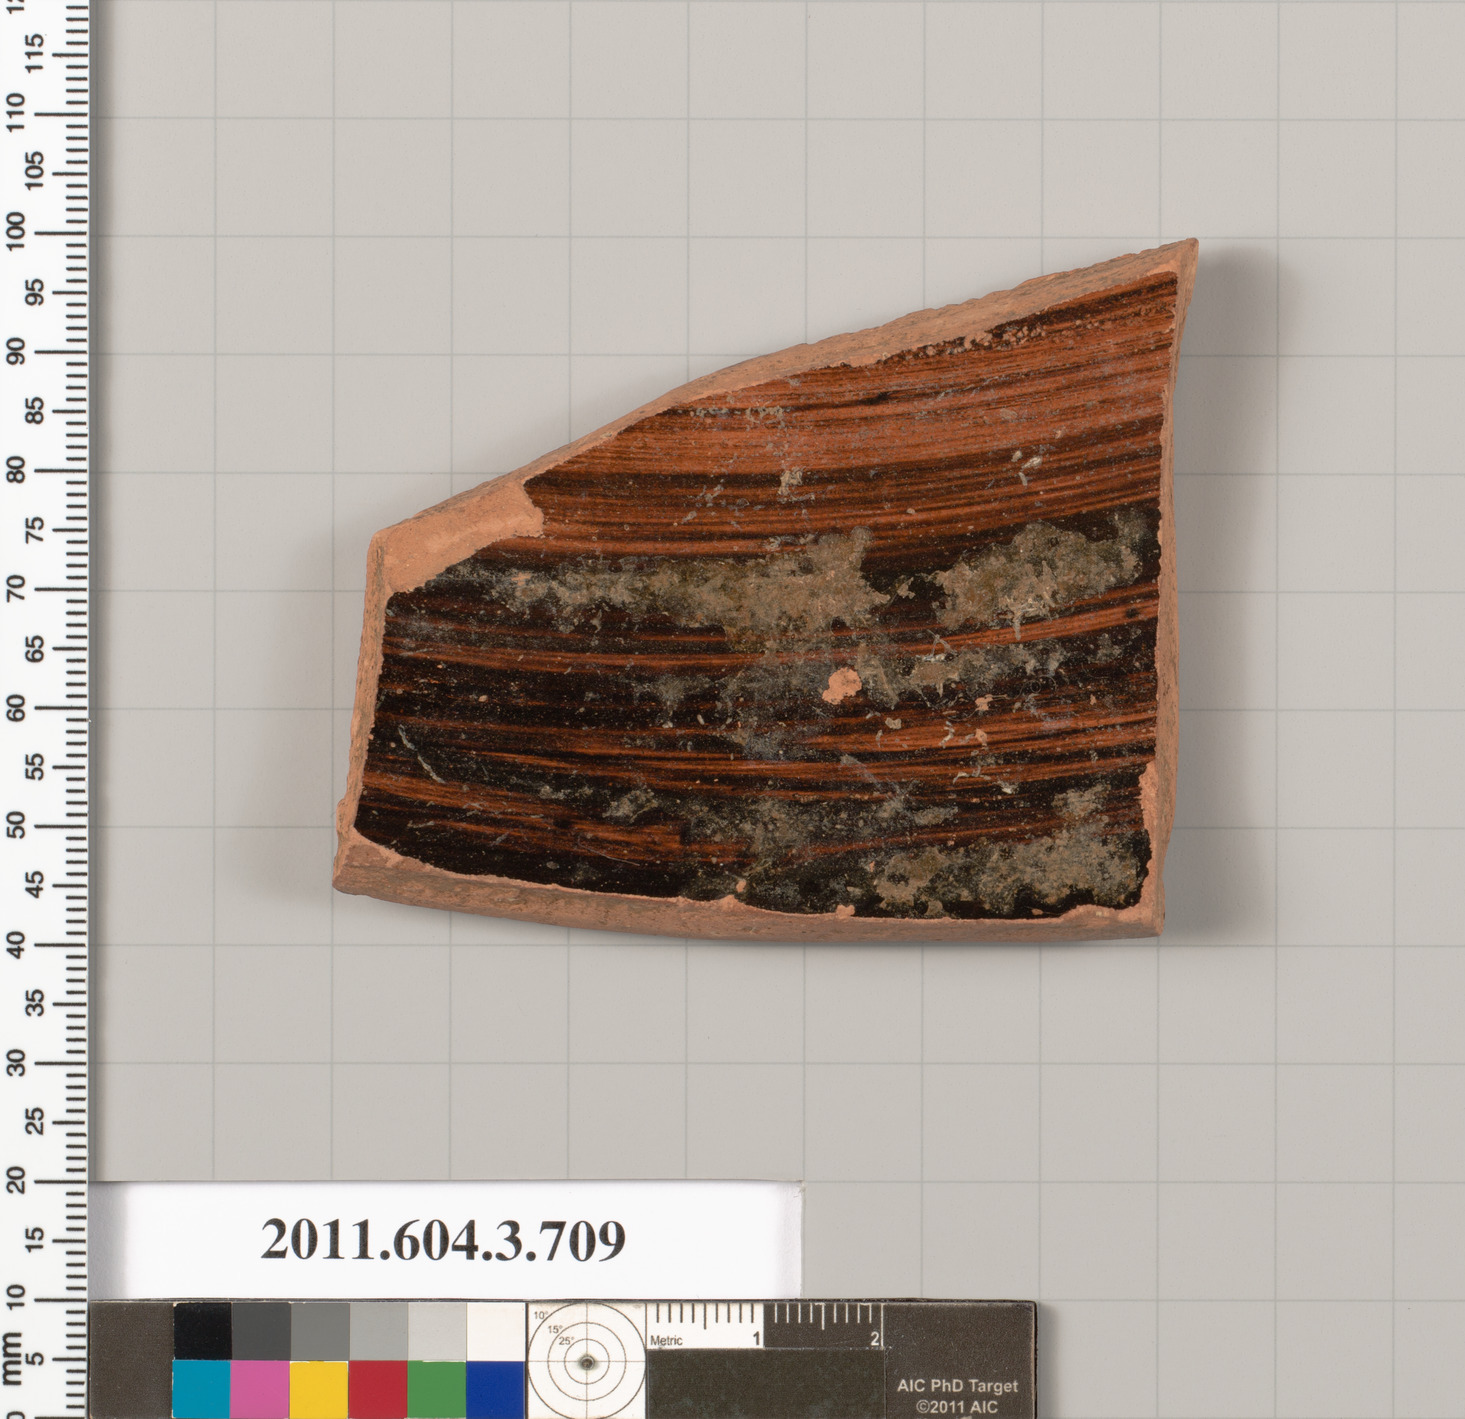Pick the yellow color patch

tap(319, 1389)
